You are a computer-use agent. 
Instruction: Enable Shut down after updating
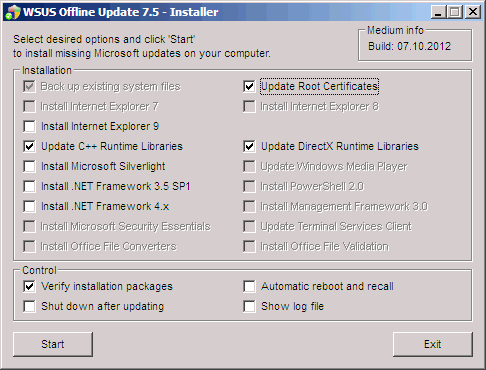pyautogui.click(x=29, y=307)
